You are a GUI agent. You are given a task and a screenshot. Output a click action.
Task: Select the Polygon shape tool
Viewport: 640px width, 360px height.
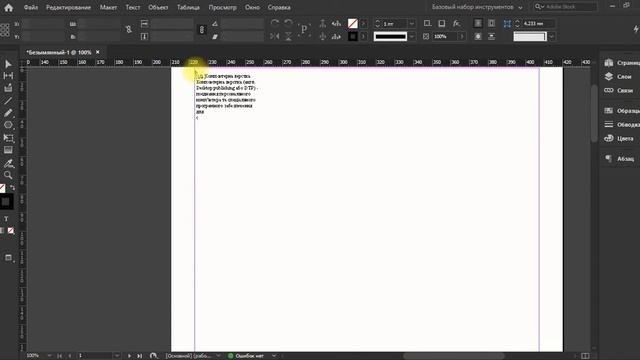tap(8, 125)
